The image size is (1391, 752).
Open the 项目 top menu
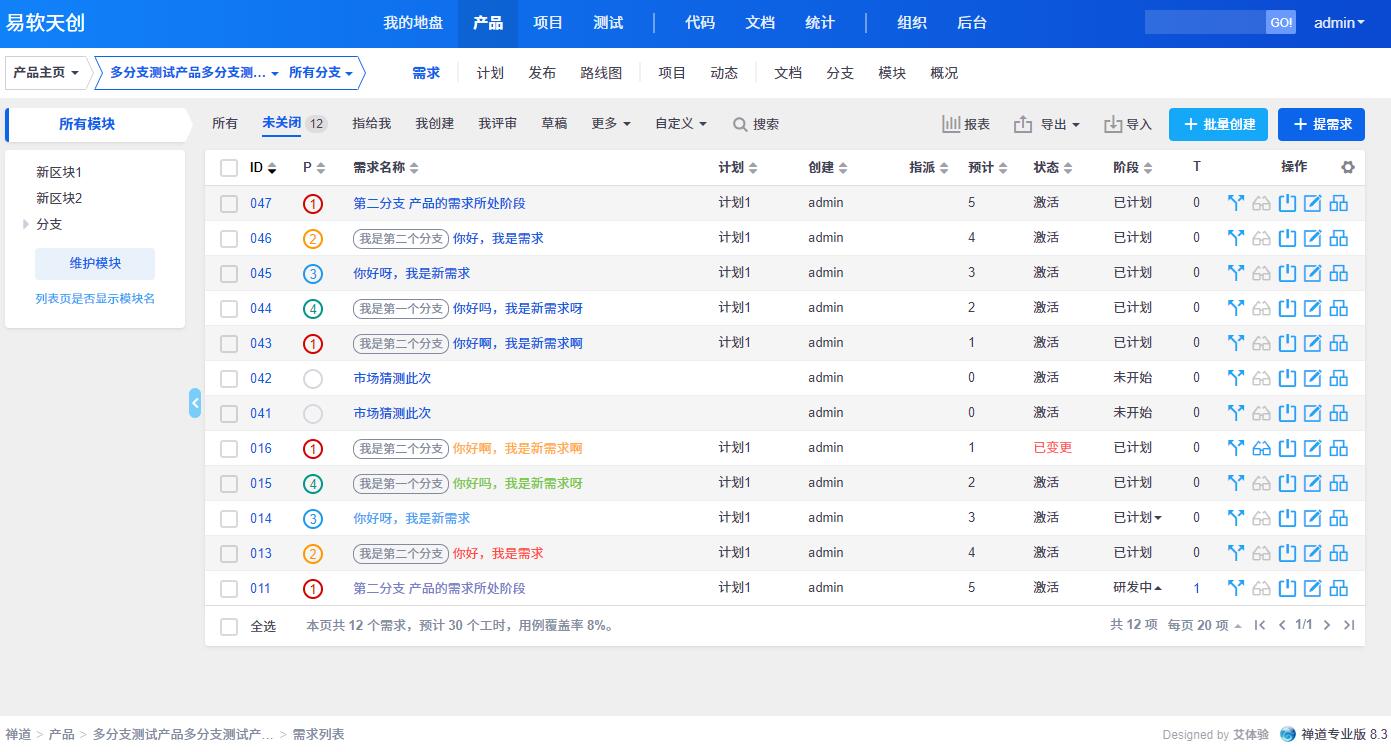[548, 23]
